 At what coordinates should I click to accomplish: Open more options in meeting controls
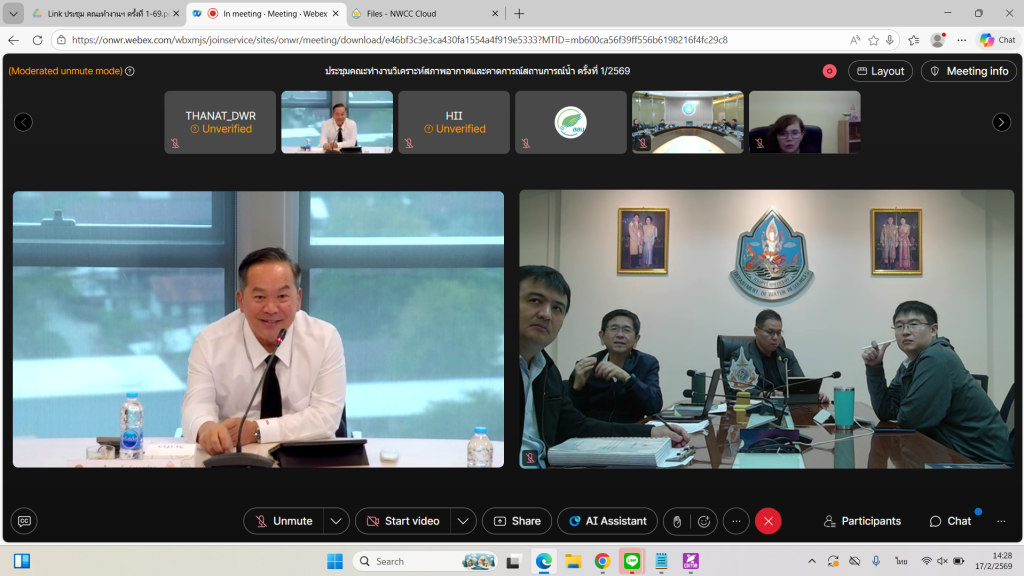pyautogui.click(x=736, y=521)
